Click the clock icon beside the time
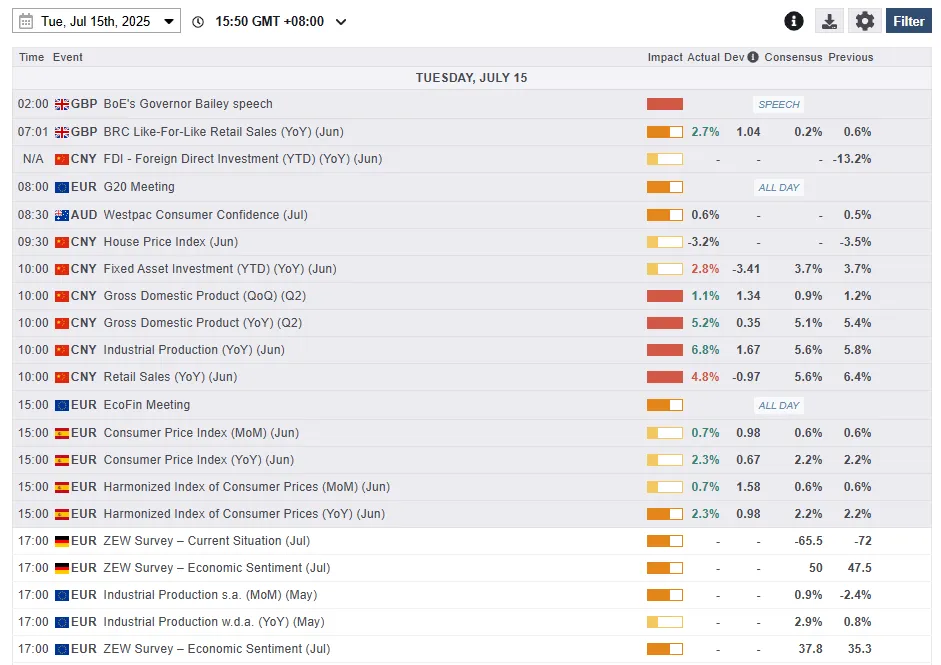941x665 pixels. (198, 22)
